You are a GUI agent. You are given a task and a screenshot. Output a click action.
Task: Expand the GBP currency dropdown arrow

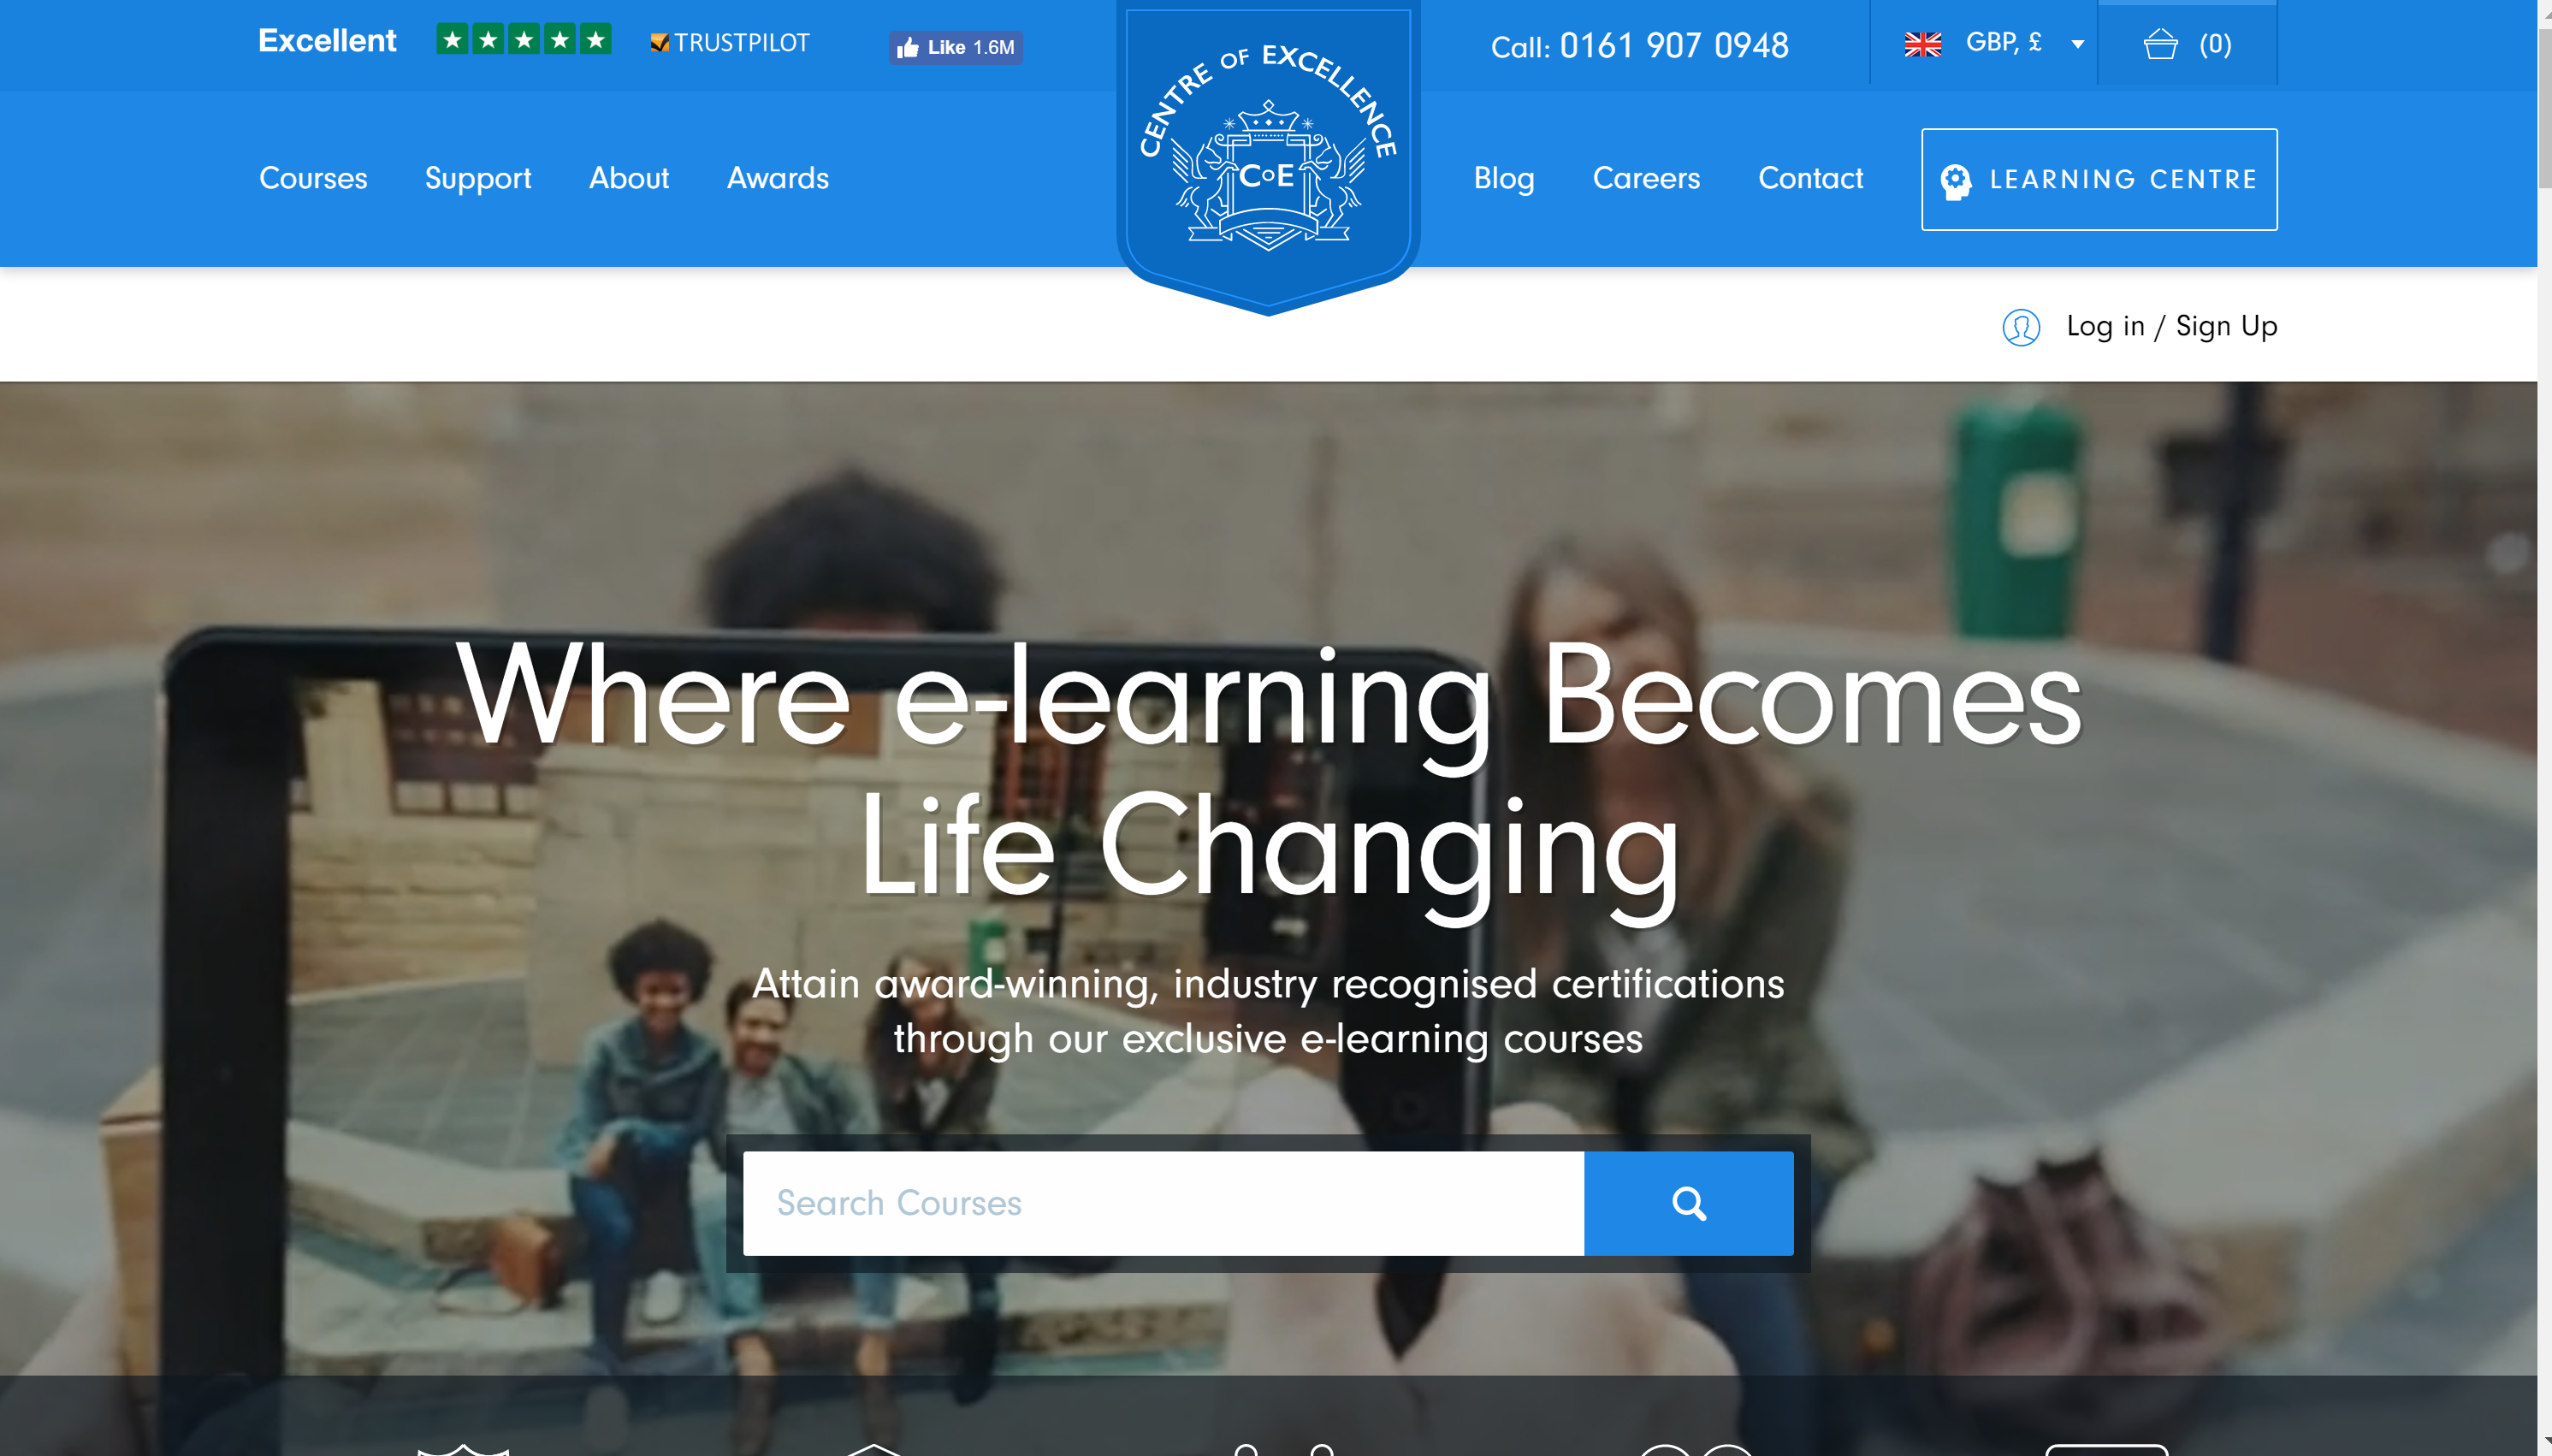click(x=2077, y=44)
